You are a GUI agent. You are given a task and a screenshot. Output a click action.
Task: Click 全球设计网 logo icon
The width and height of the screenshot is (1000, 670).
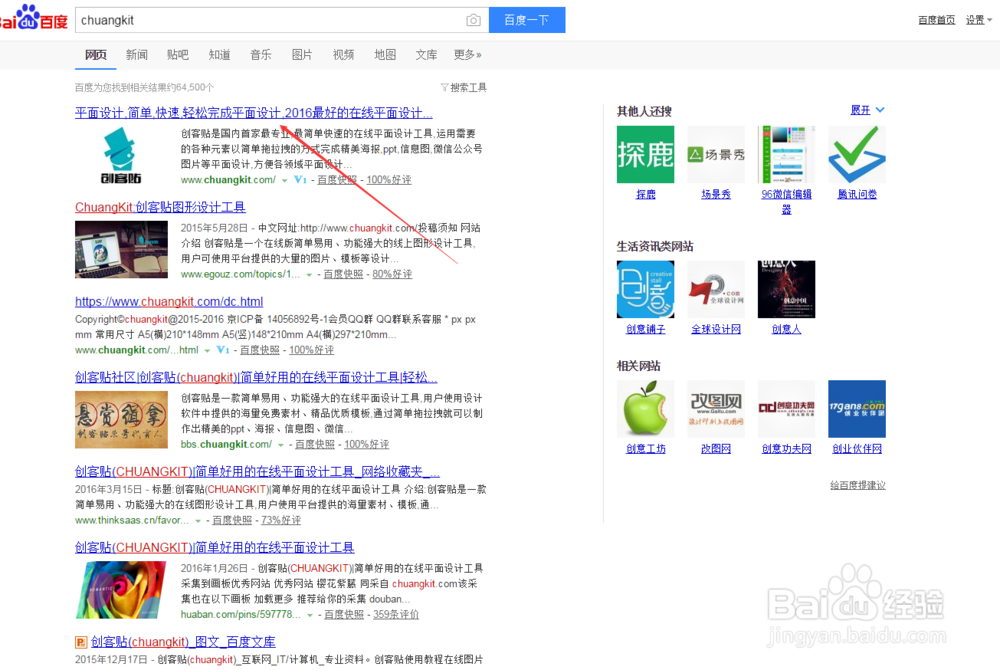716,289
